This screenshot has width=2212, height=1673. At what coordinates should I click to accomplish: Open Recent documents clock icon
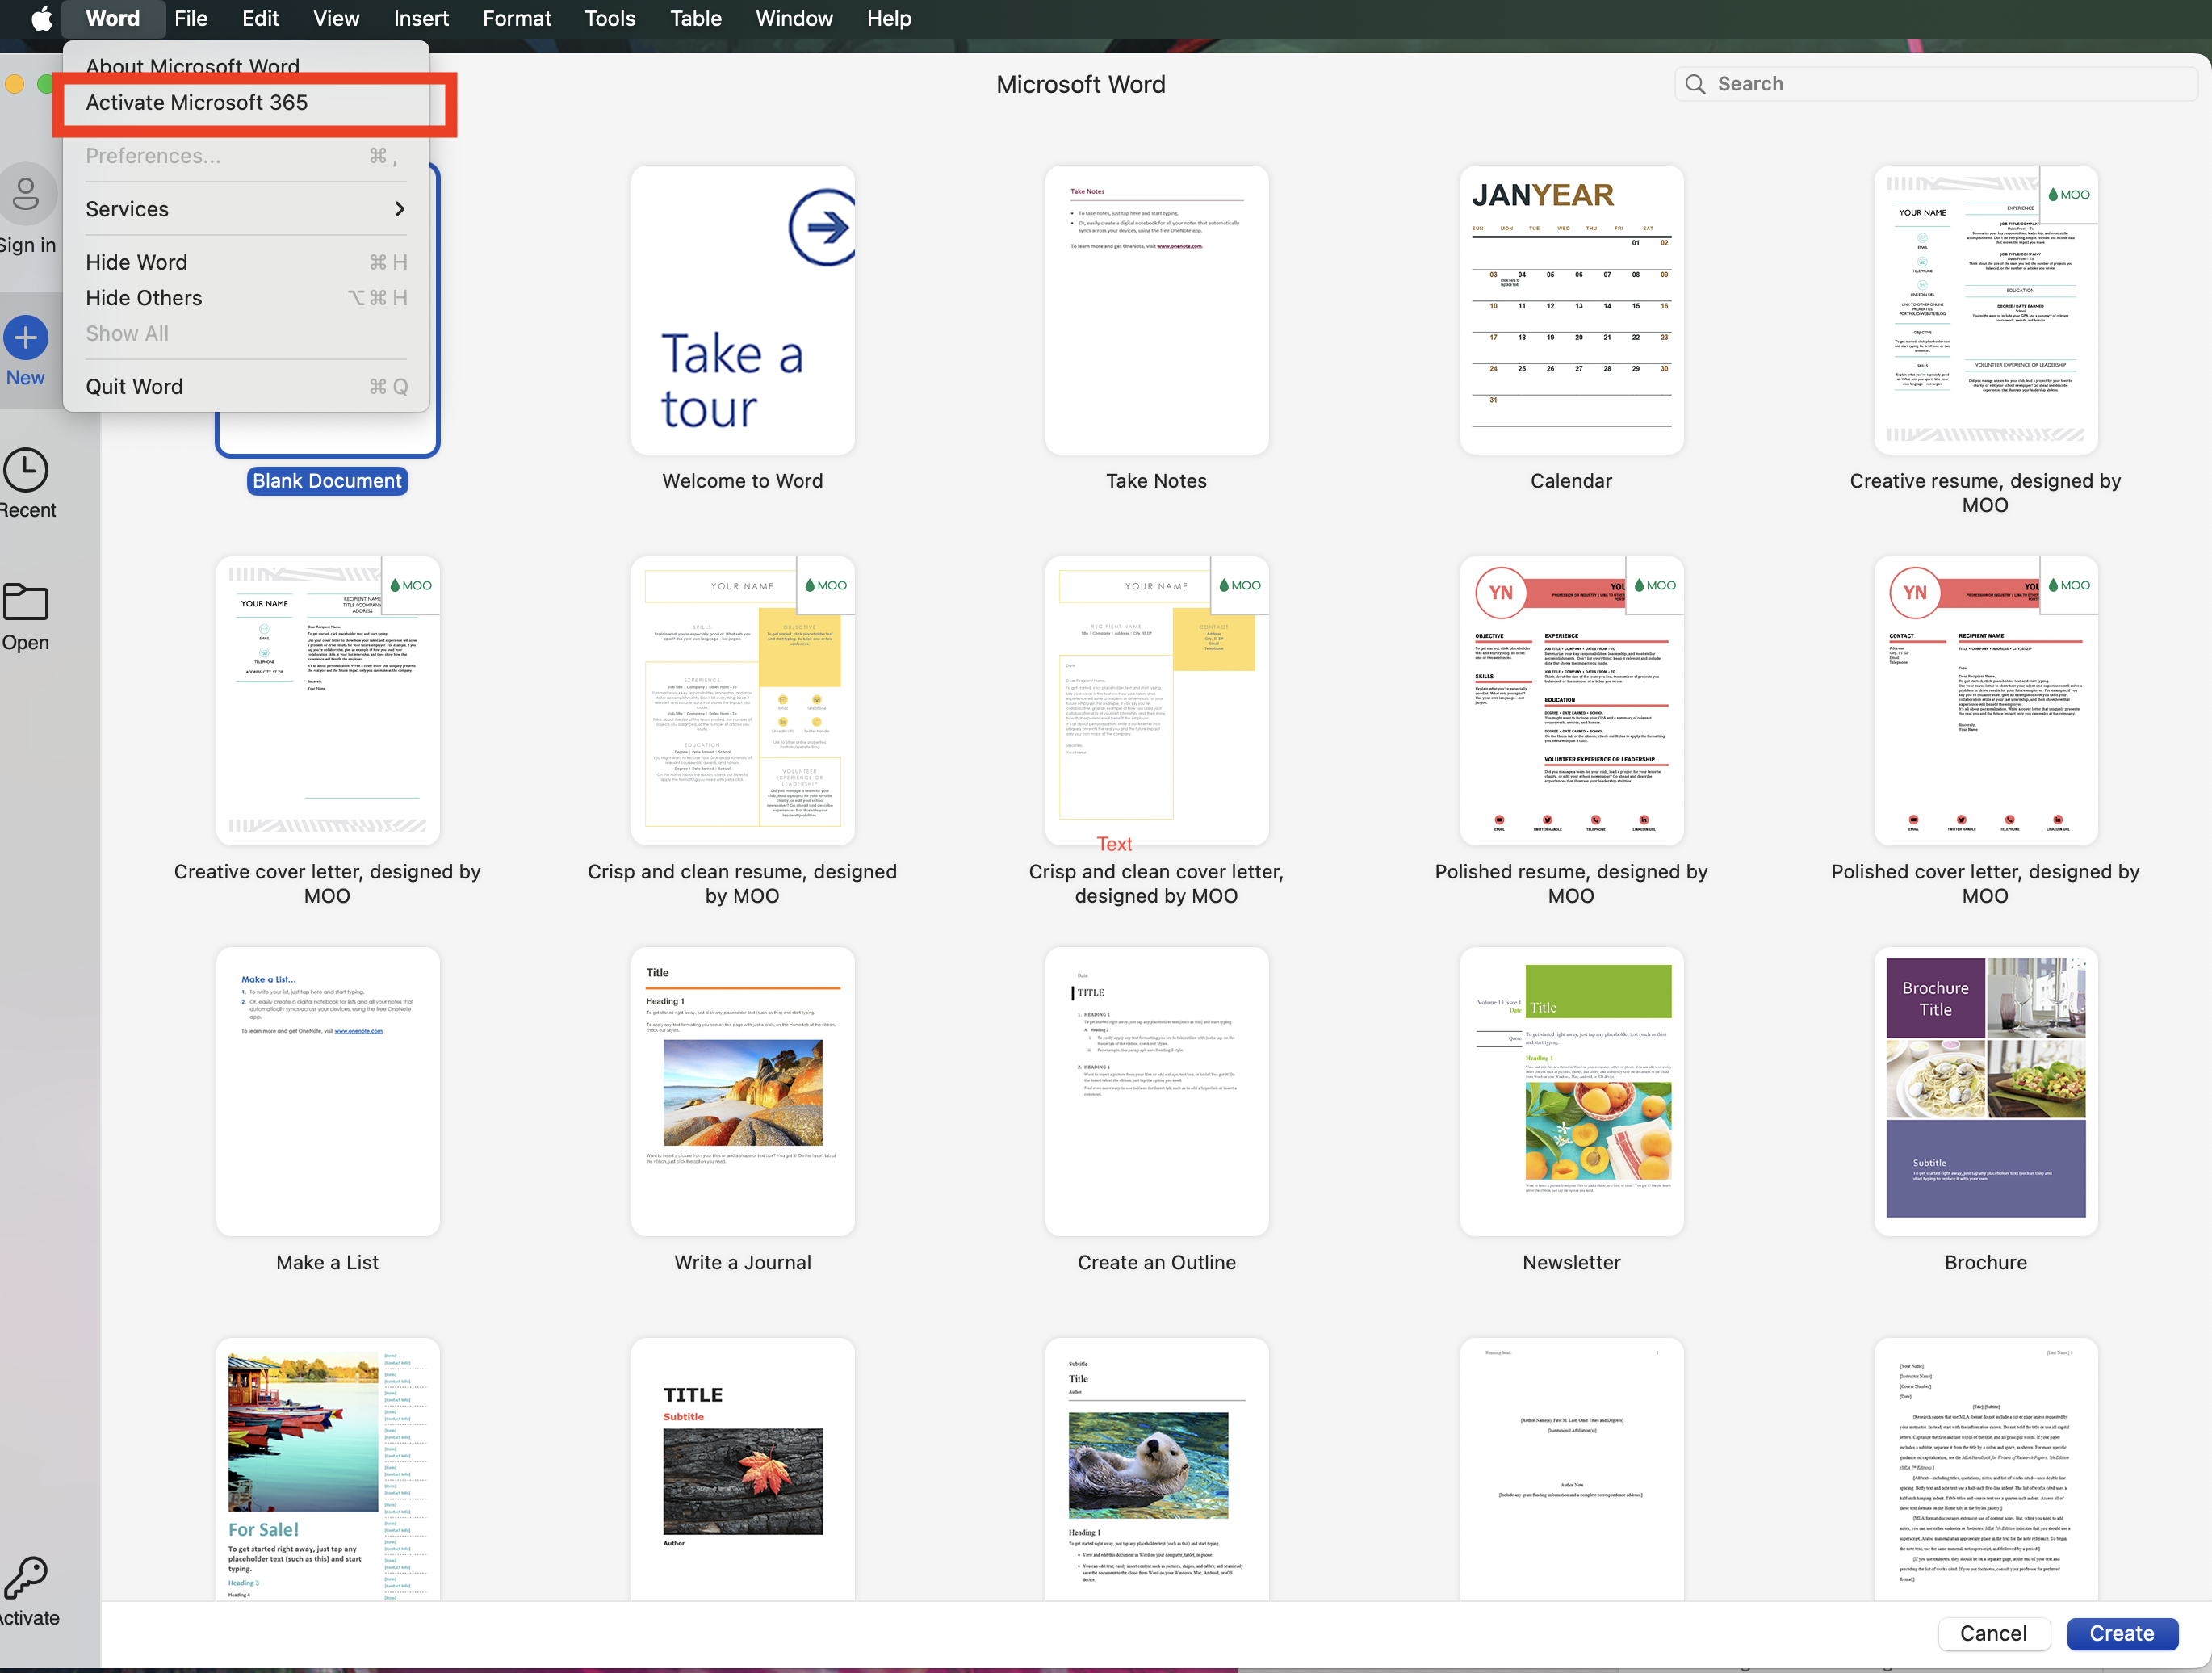pos(26,471)
